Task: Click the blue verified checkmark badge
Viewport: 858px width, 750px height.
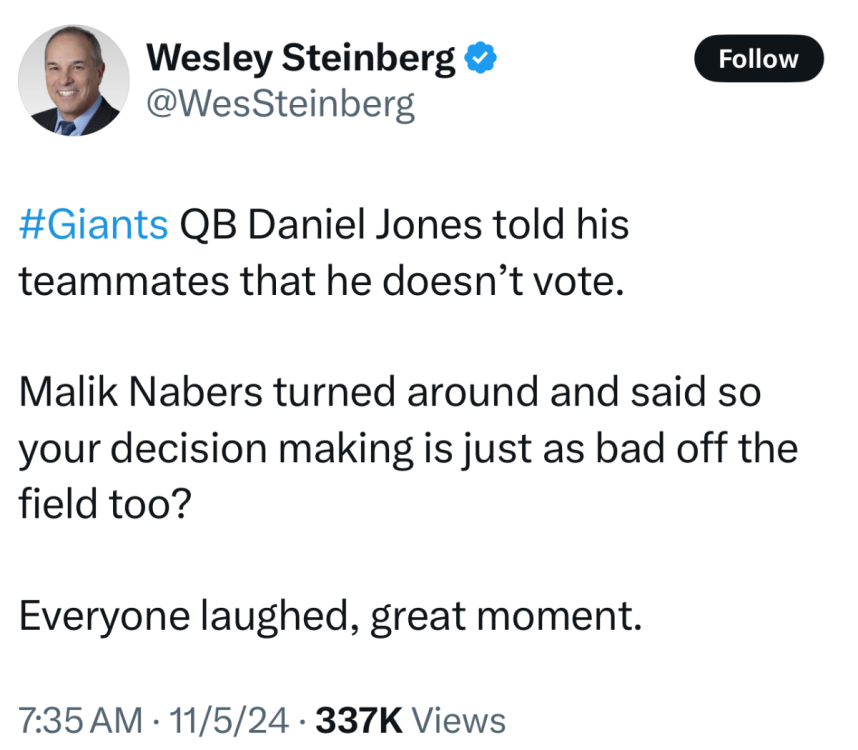Action: point(482,60)
